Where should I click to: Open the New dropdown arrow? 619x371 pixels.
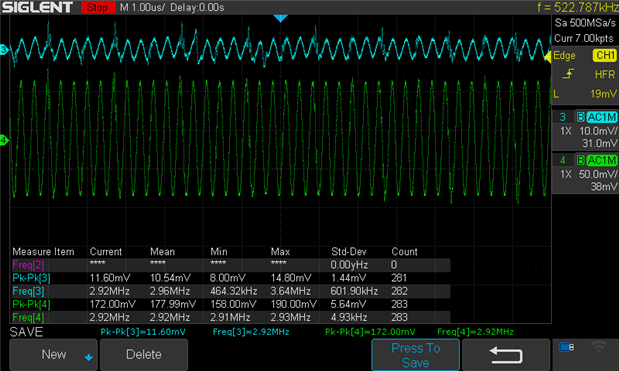point(88,358)
